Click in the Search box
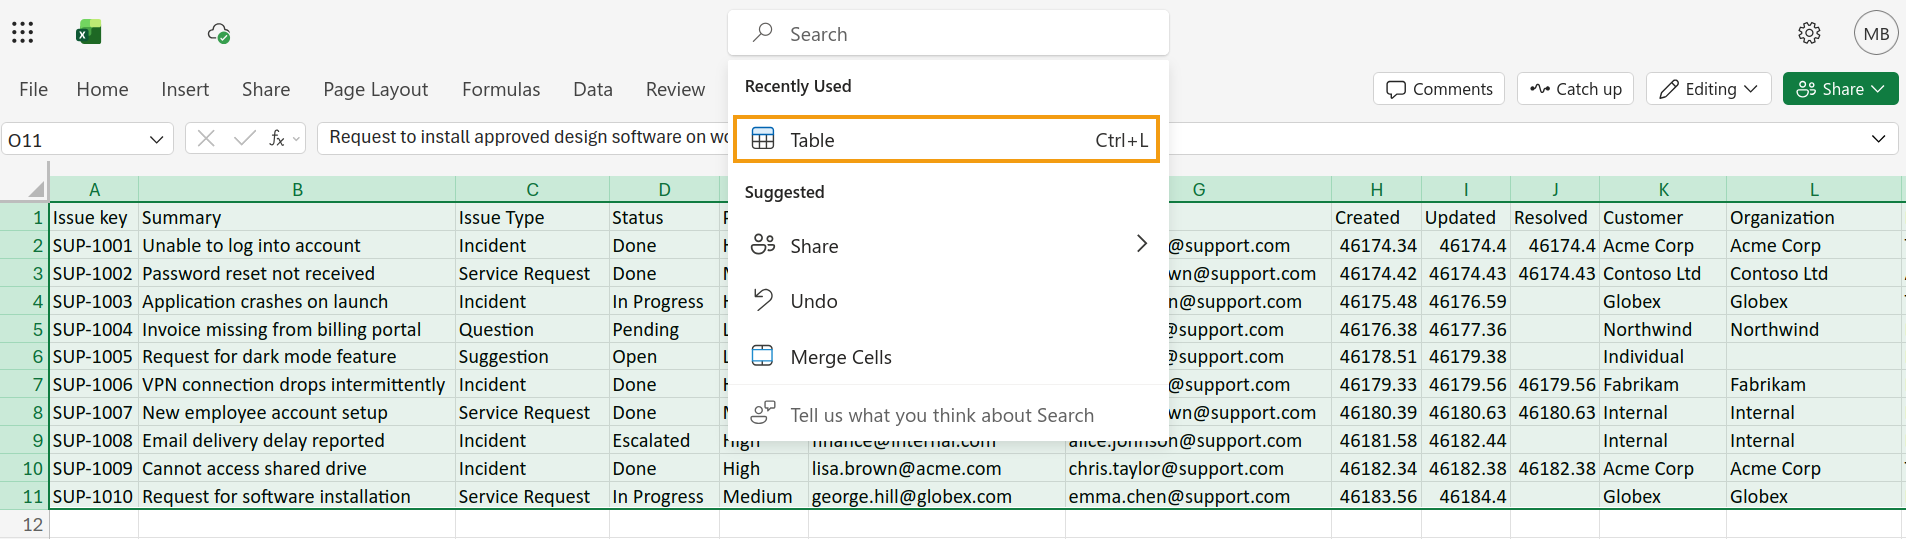 947,33
